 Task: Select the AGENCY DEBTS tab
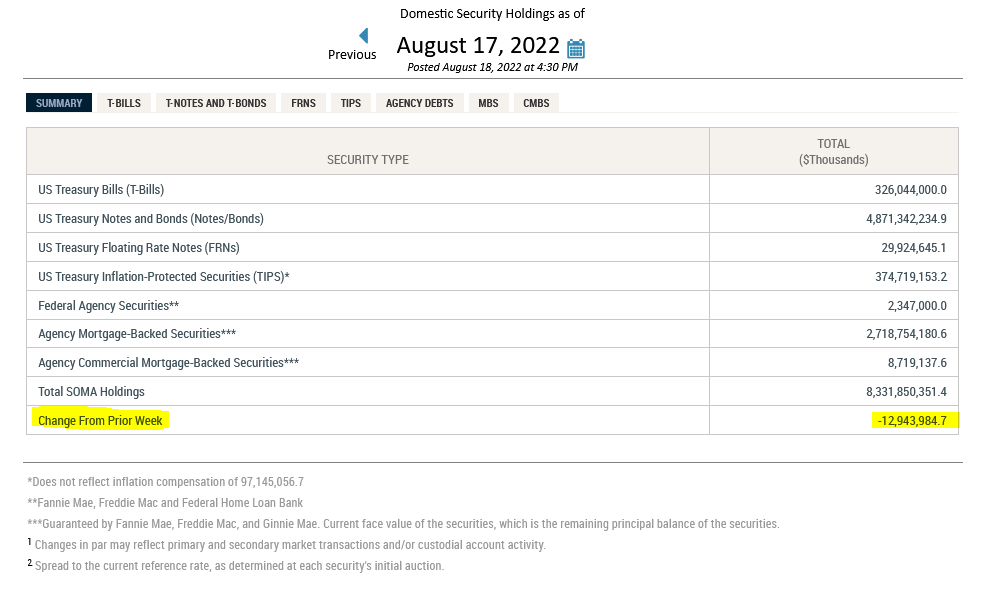click(x=419, y=103)
